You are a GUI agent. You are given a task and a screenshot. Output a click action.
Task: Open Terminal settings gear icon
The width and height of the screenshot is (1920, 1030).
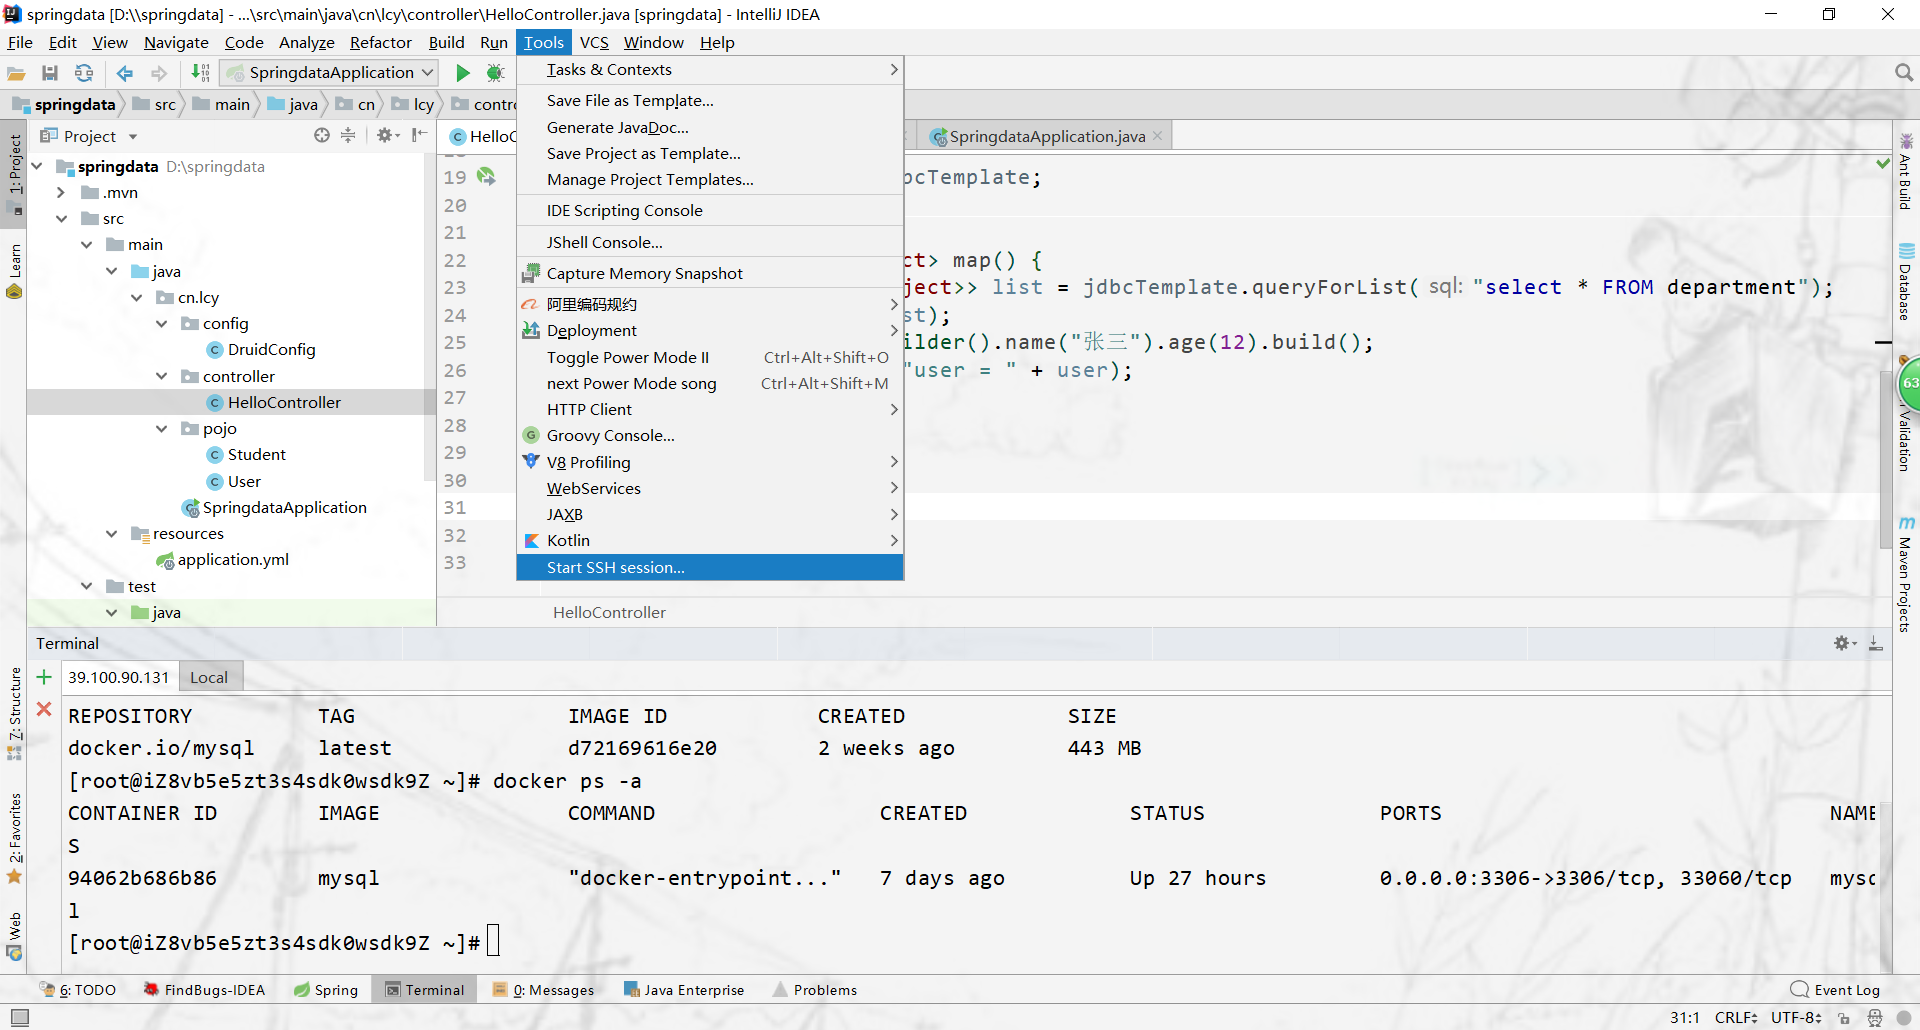tap(1842, 643)
